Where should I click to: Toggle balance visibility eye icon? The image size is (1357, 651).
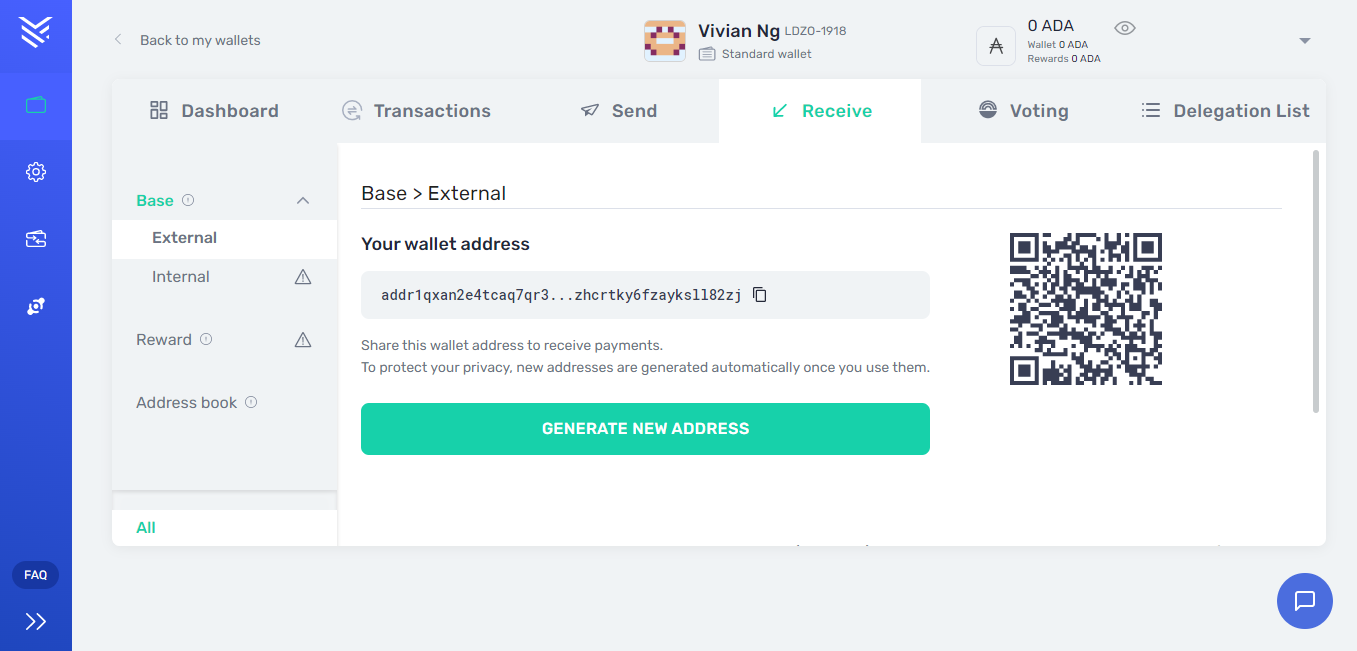(1125, 28)
